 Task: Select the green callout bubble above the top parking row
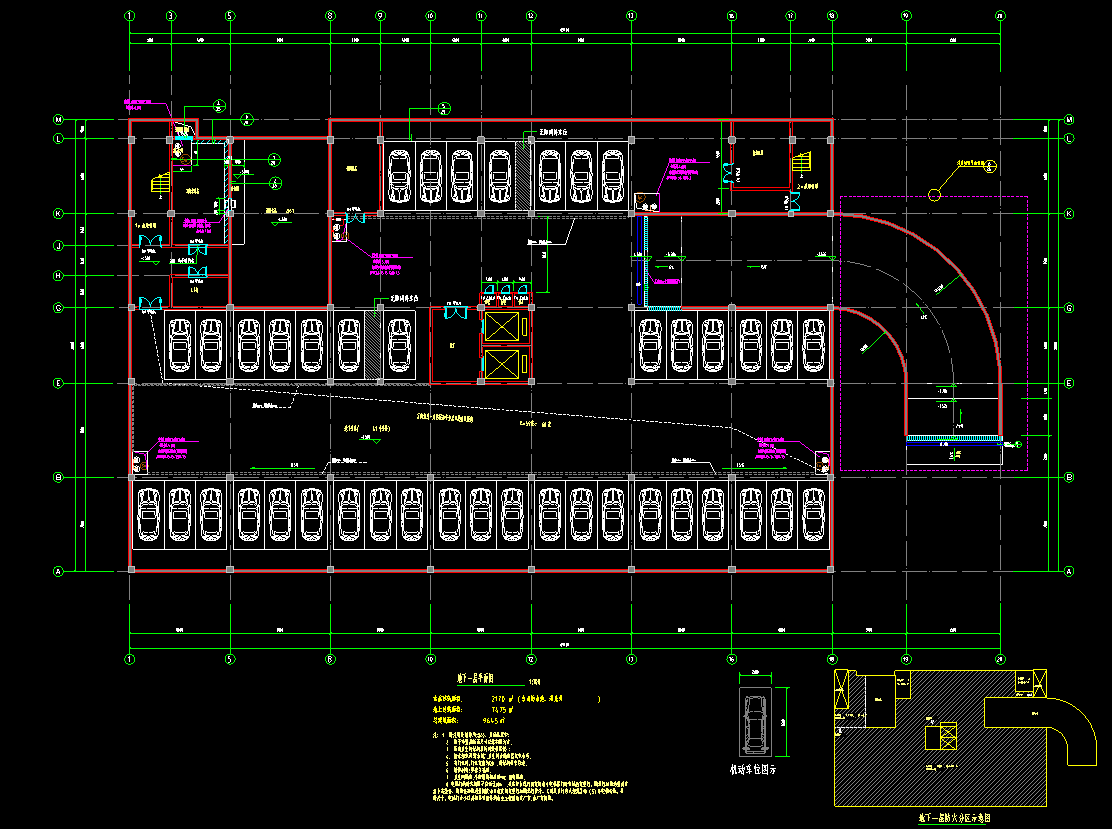pyautogui.click(x=444, y=108)
